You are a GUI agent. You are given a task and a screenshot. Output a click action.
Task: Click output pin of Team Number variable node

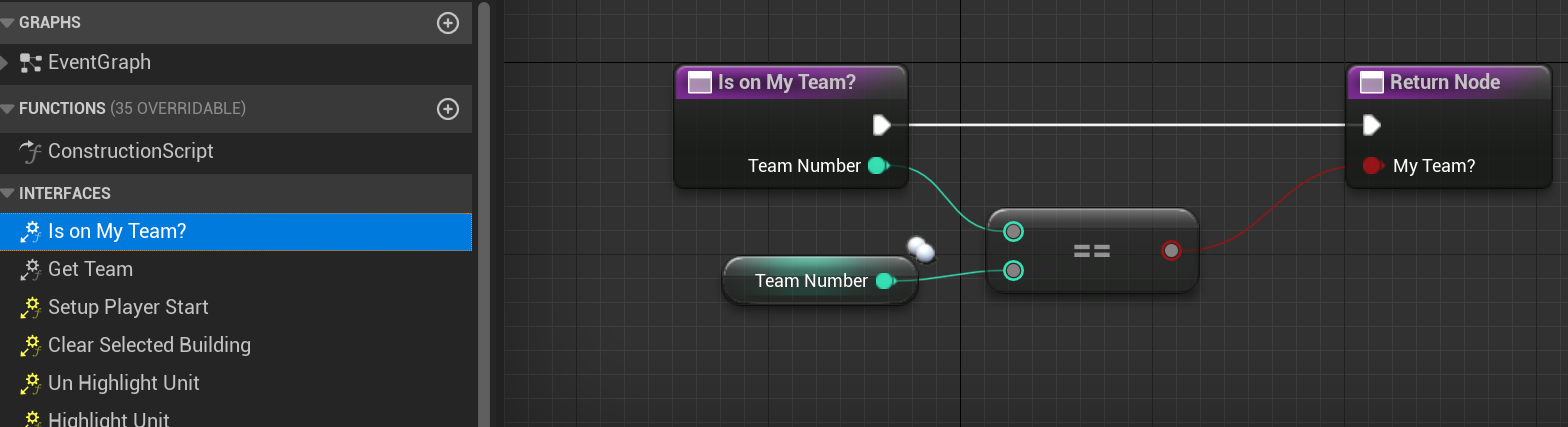pyautogui.click(x=884, y=281)
